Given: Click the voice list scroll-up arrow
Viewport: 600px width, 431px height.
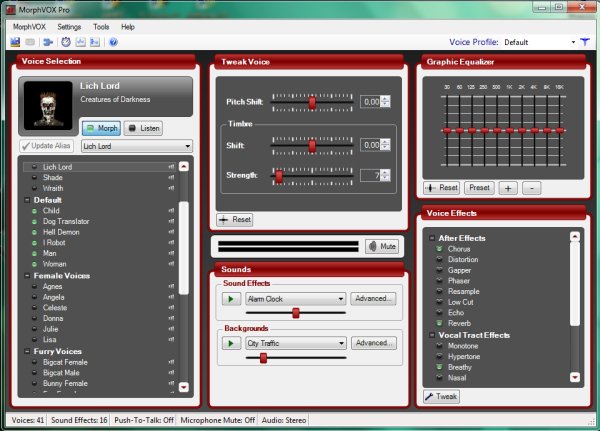Looking at the screenshot, I should click(184, 167).
